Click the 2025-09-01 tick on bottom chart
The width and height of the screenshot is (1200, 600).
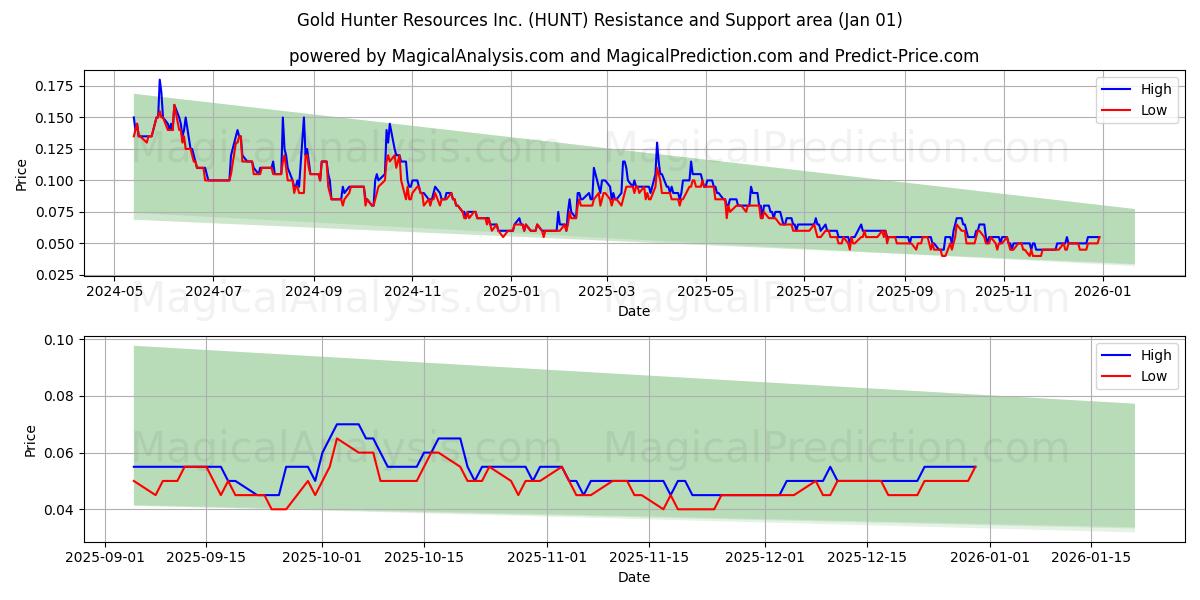click(x=103, y=557)
